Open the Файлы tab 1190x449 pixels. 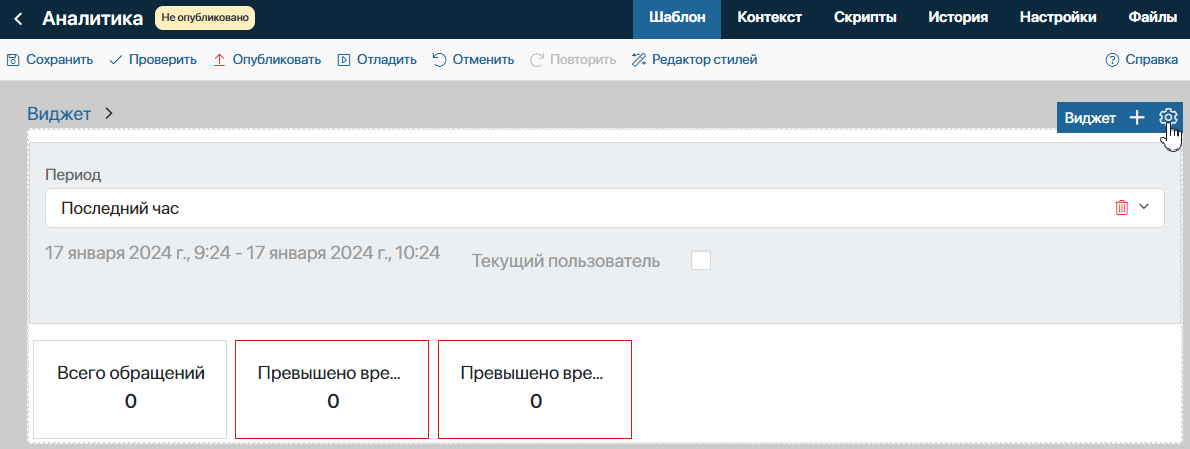tap(1152, 19)
